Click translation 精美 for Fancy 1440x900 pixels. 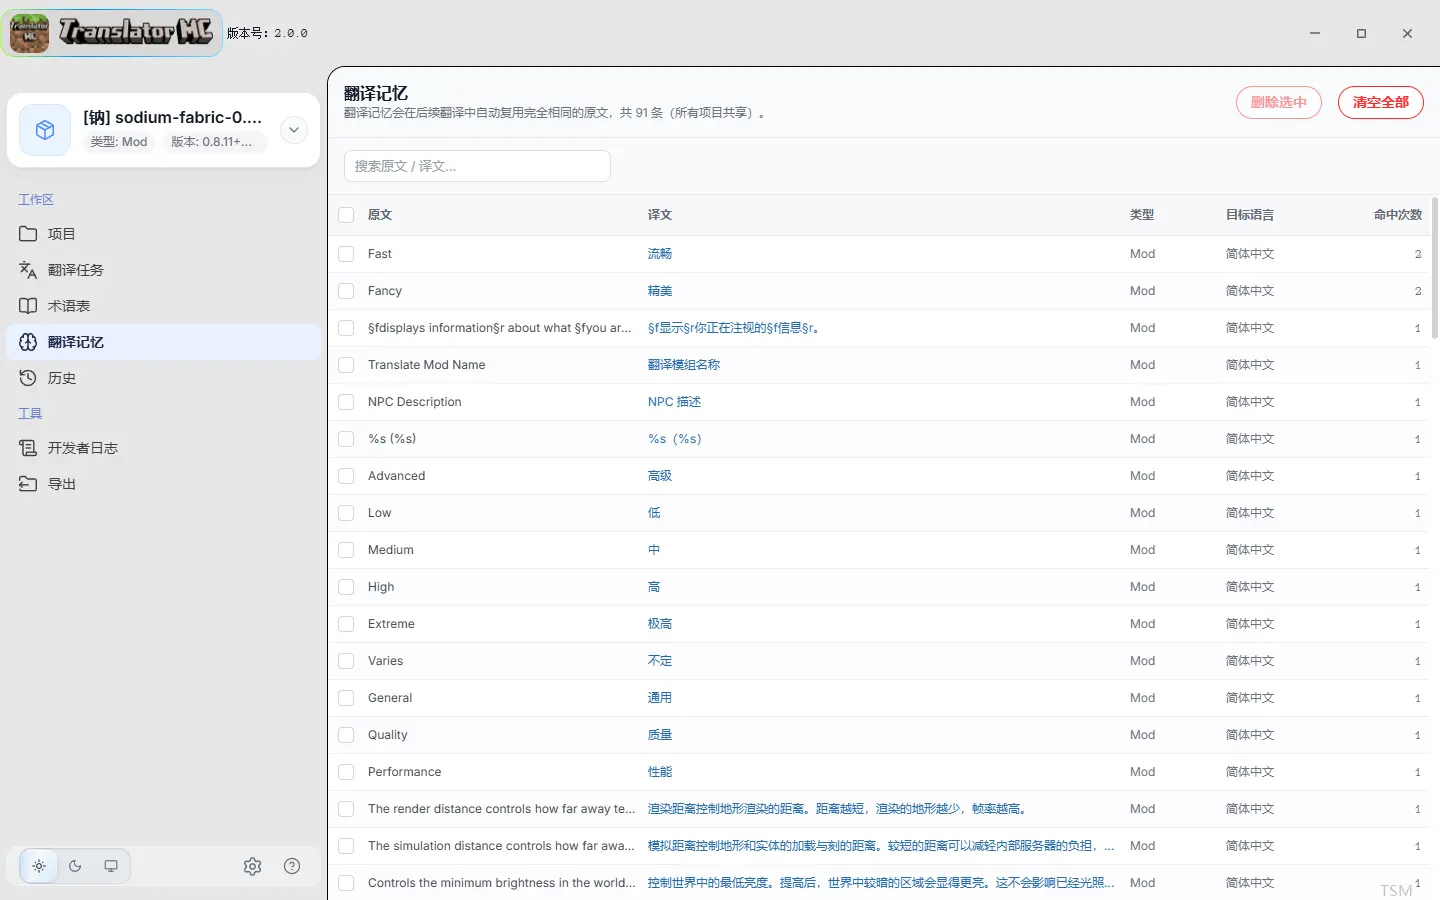660,291
